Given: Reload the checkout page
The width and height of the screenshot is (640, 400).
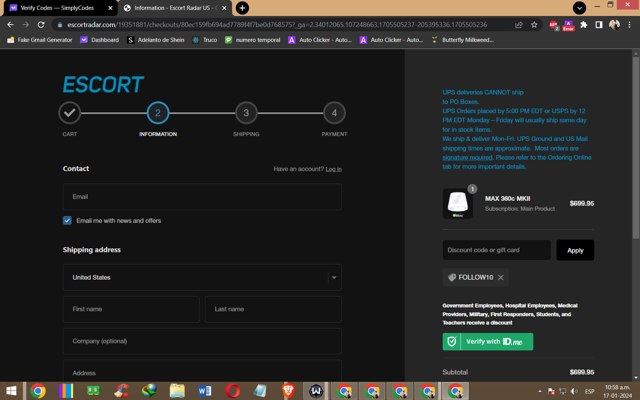Looking at the screenshot, I should coord(41,24).
